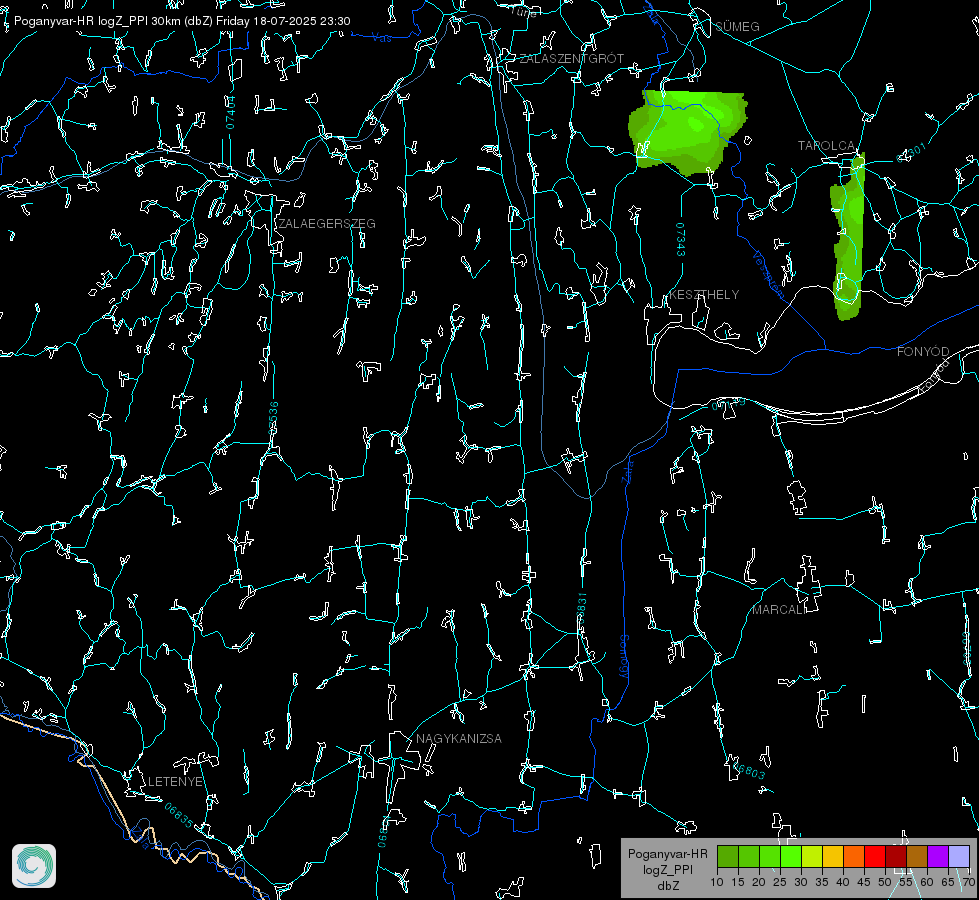Select the 55-60 dBZ brown swatch
Viewport: 979px width, 900px height.
917,856
